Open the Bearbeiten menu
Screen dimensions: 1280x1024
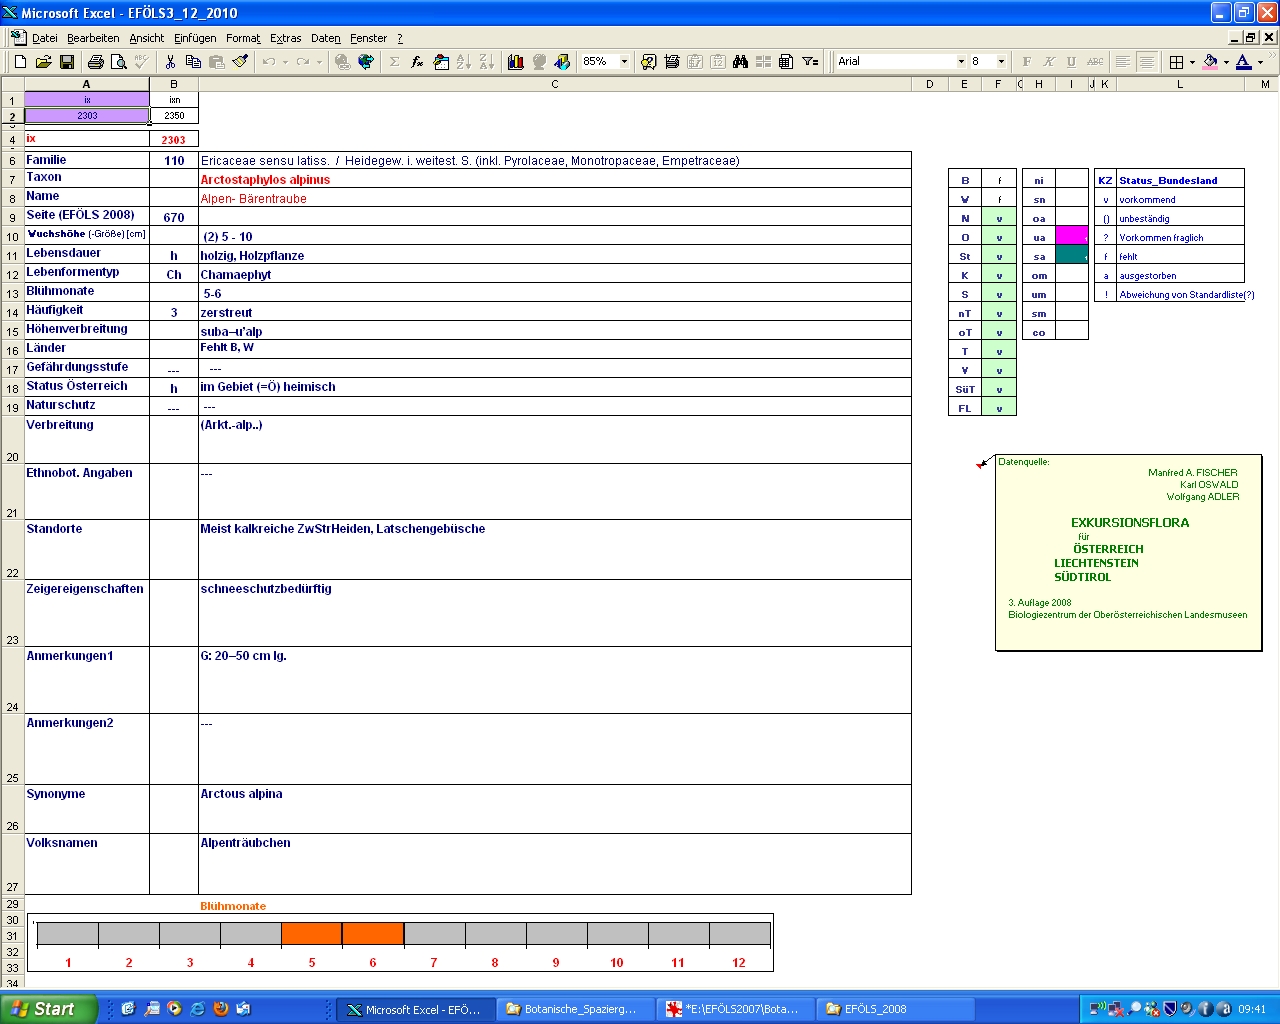click(x=93, y=38)
